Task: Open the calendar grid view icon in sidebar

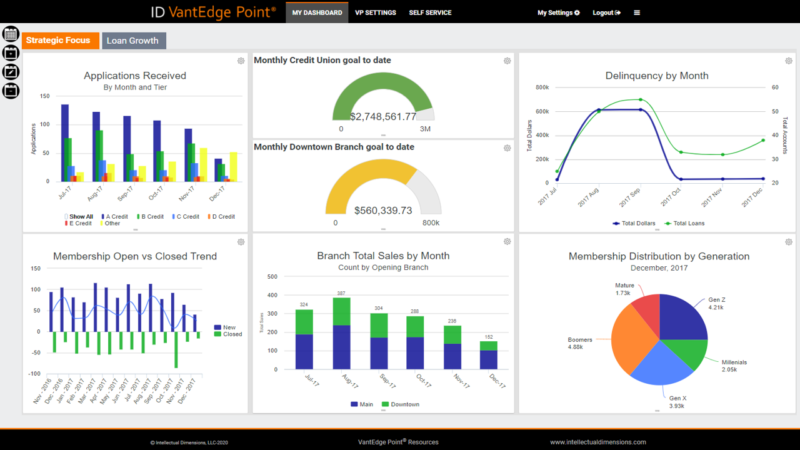Action: pos(11,34)
